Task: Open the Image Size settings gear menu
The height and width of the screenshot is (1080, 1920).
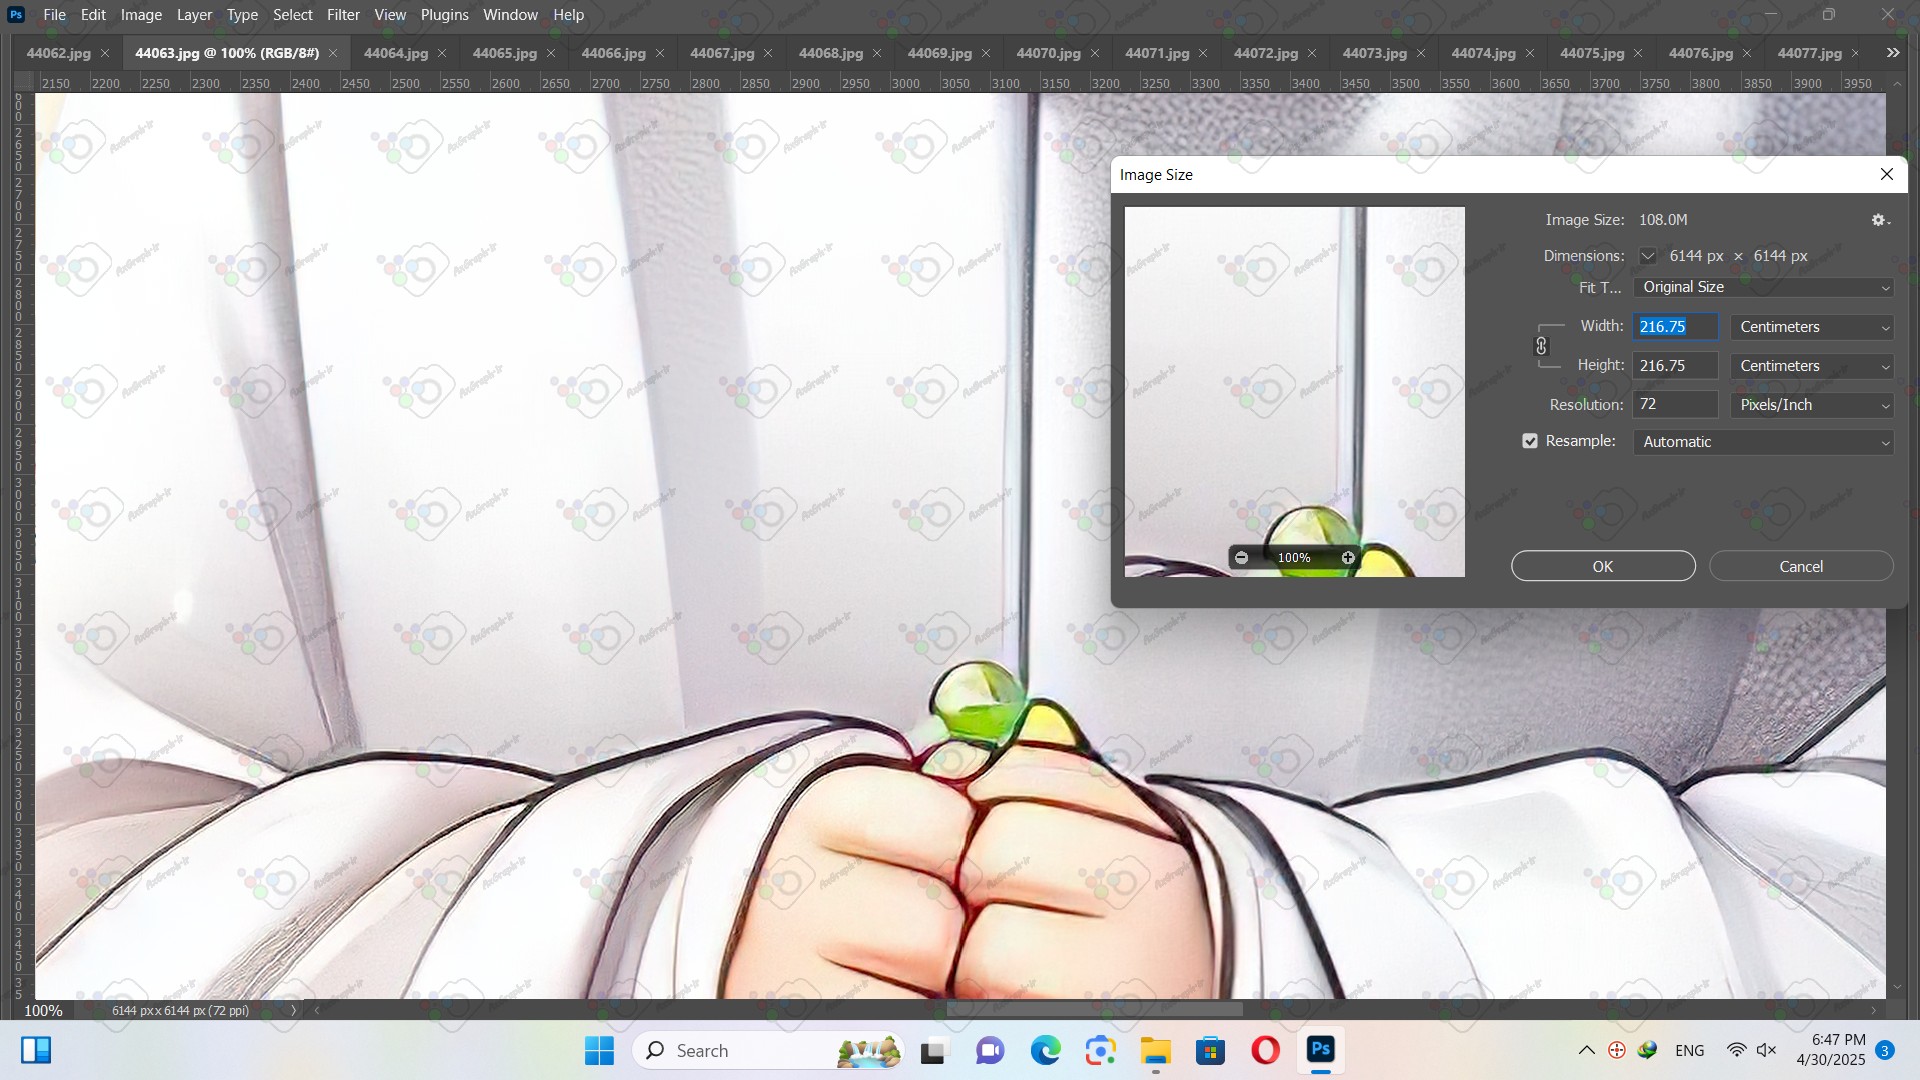Action: coord(1880,220)
